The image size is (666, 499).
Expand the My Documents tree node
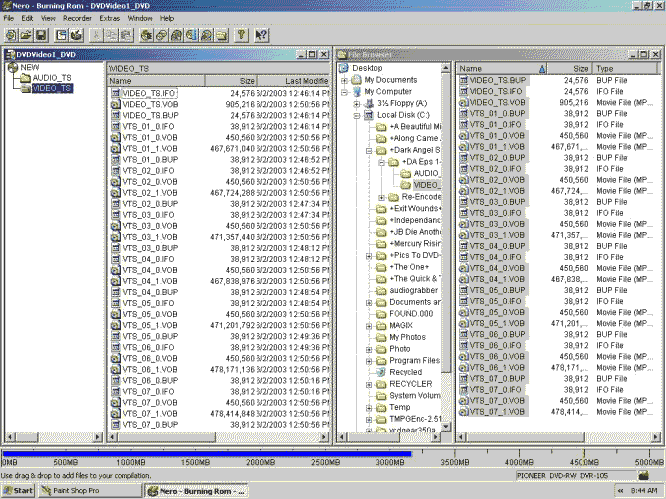(344, 80)
